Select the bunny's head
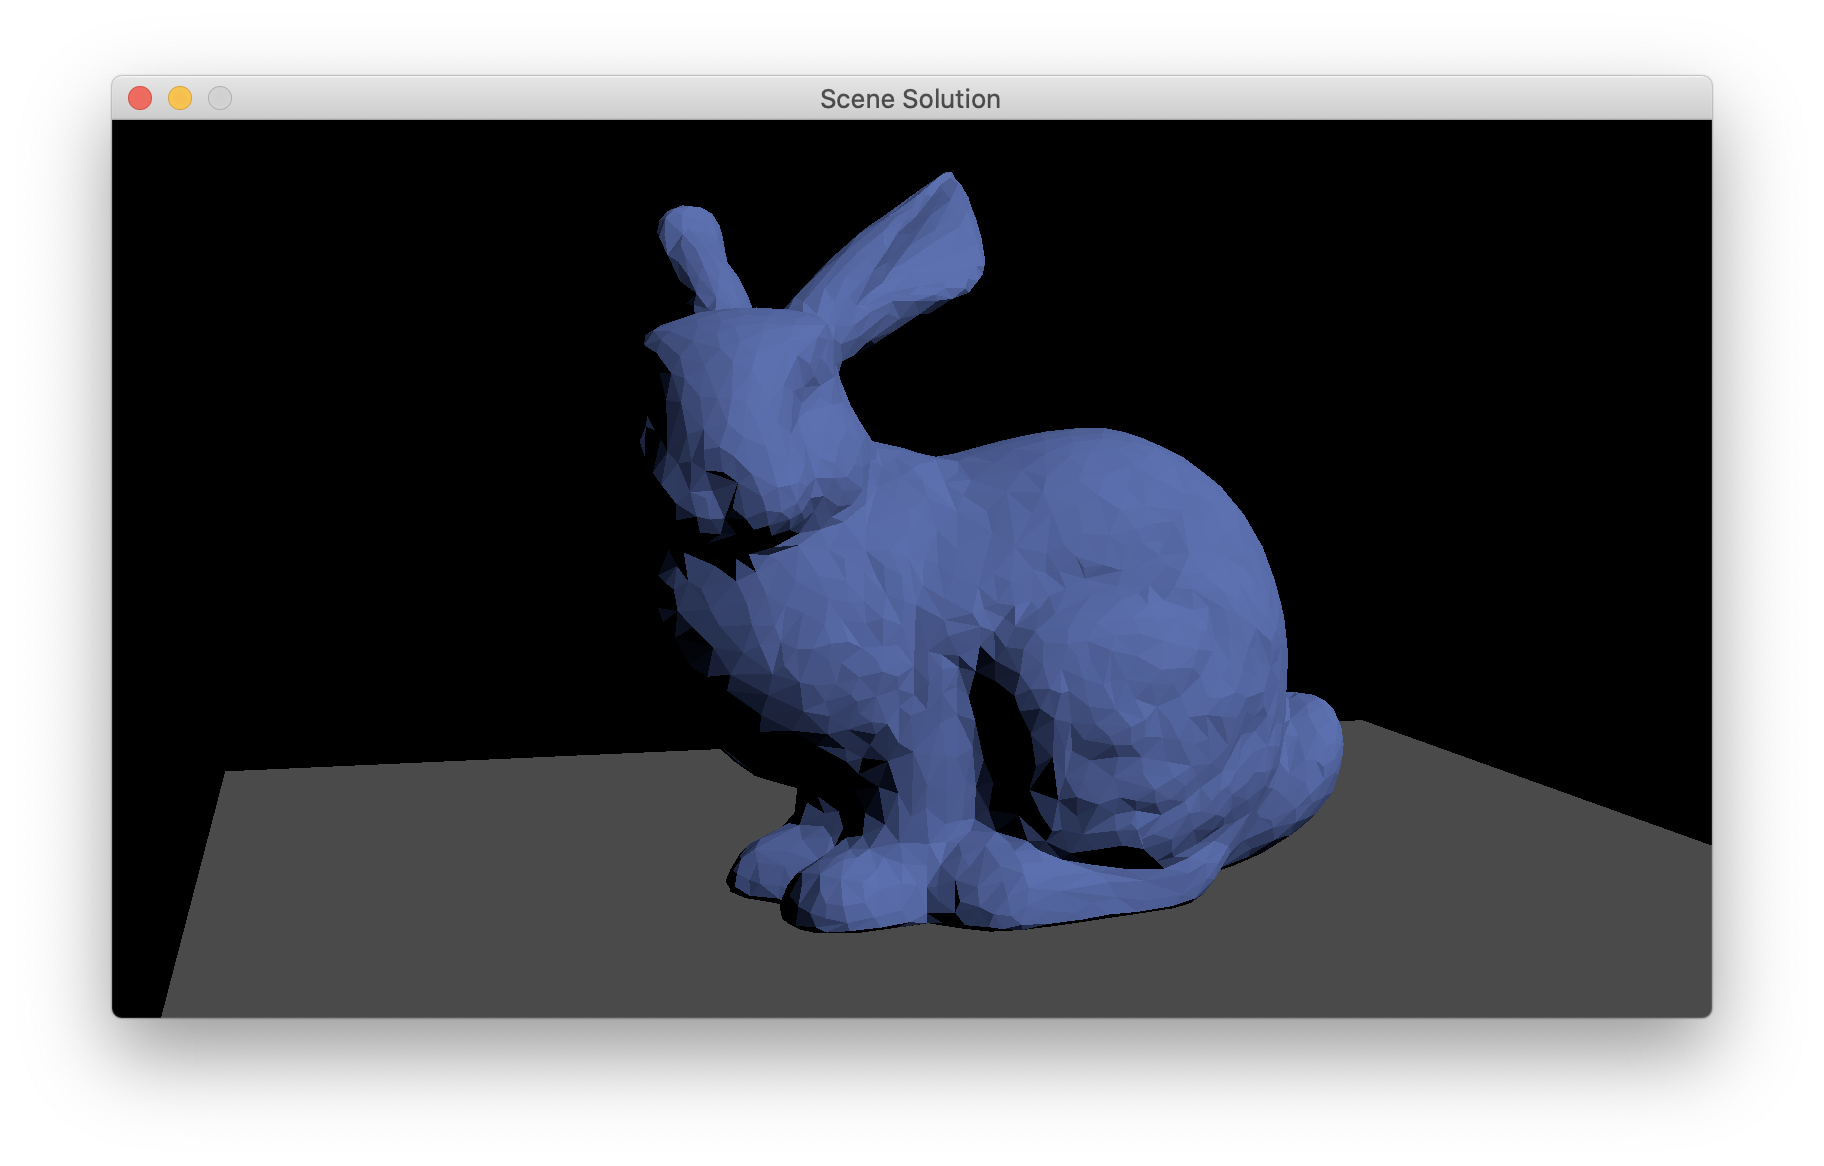 tap(750, 400)
